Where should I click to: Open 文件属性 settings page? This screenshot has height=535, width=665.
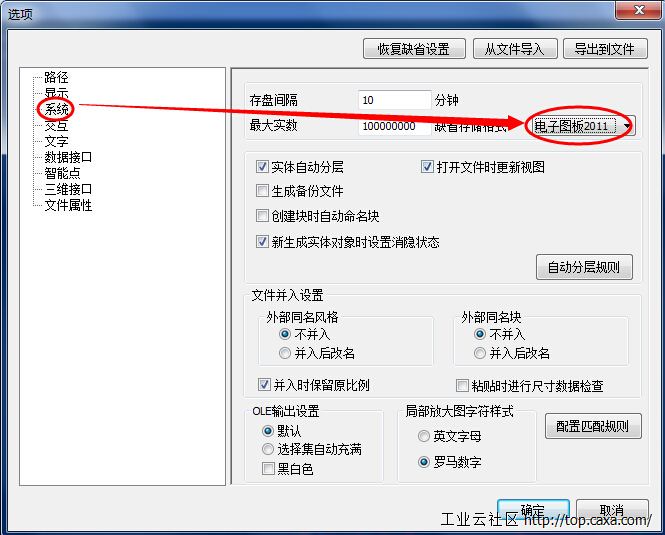68,205
